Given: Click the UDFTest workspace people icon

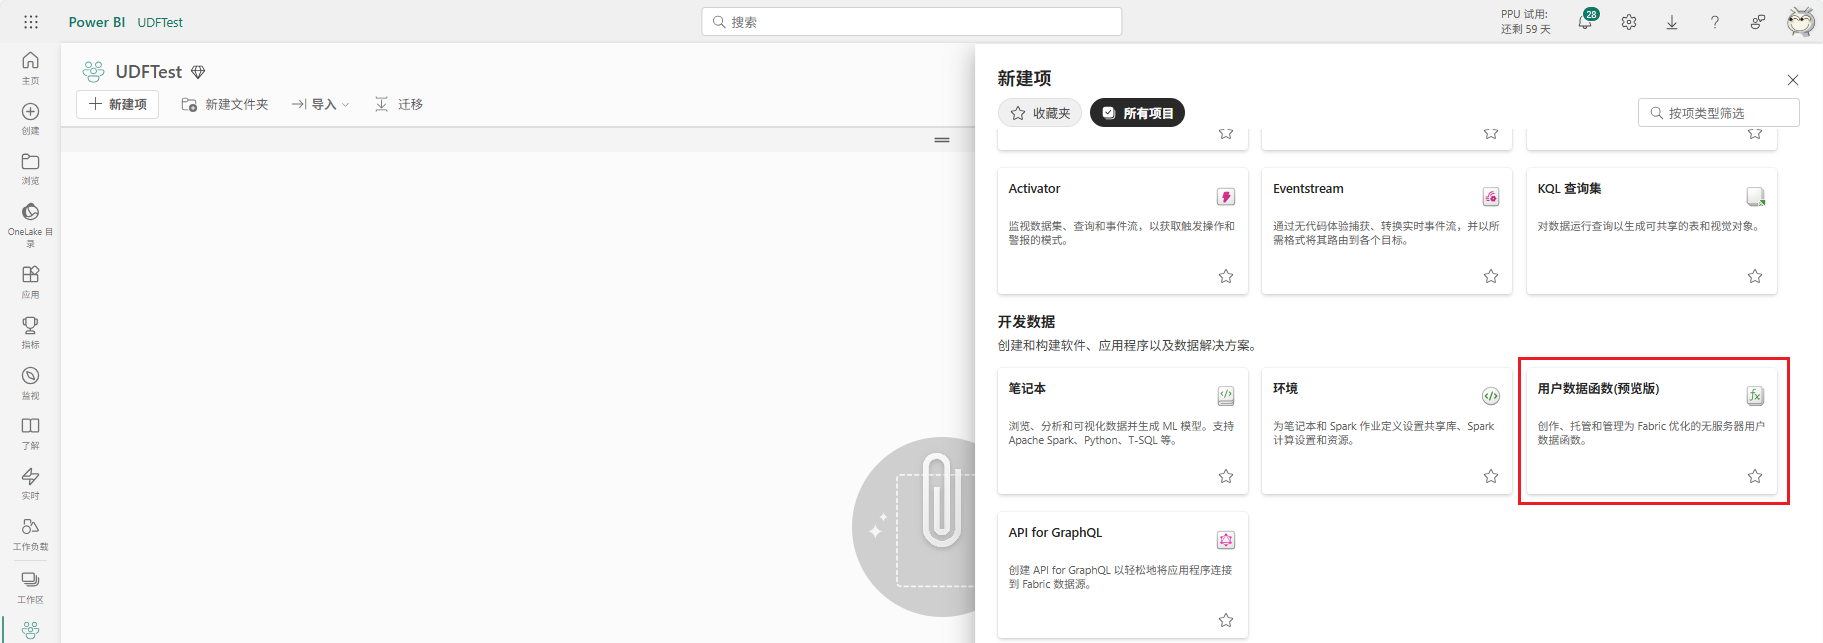Looking at the screenshot, I should tap(93, 72).
